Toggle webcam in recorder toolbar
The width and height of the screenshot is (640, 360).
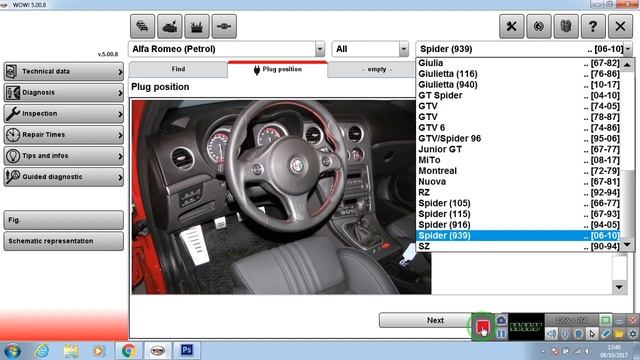[x=578, y=334]
